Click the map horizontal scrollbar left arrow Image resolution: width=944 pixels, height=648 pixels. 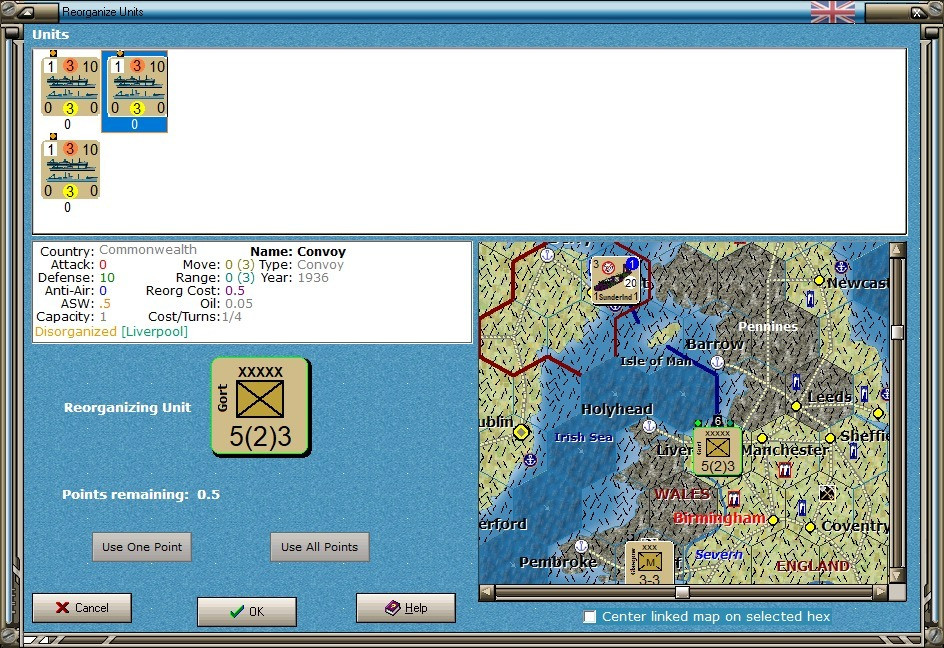pos(486,592)
